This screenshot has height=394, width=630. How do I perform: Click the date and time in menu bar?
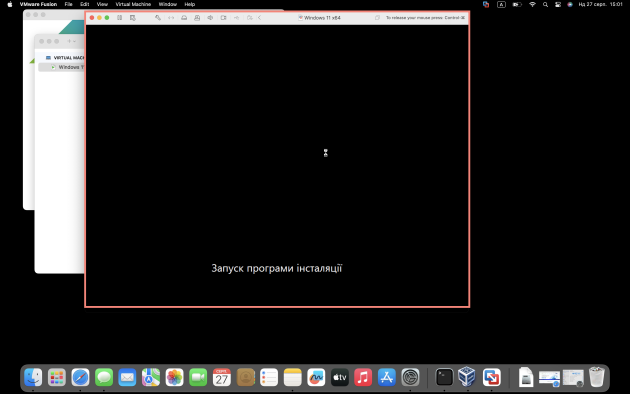click(x=600, y=4)
